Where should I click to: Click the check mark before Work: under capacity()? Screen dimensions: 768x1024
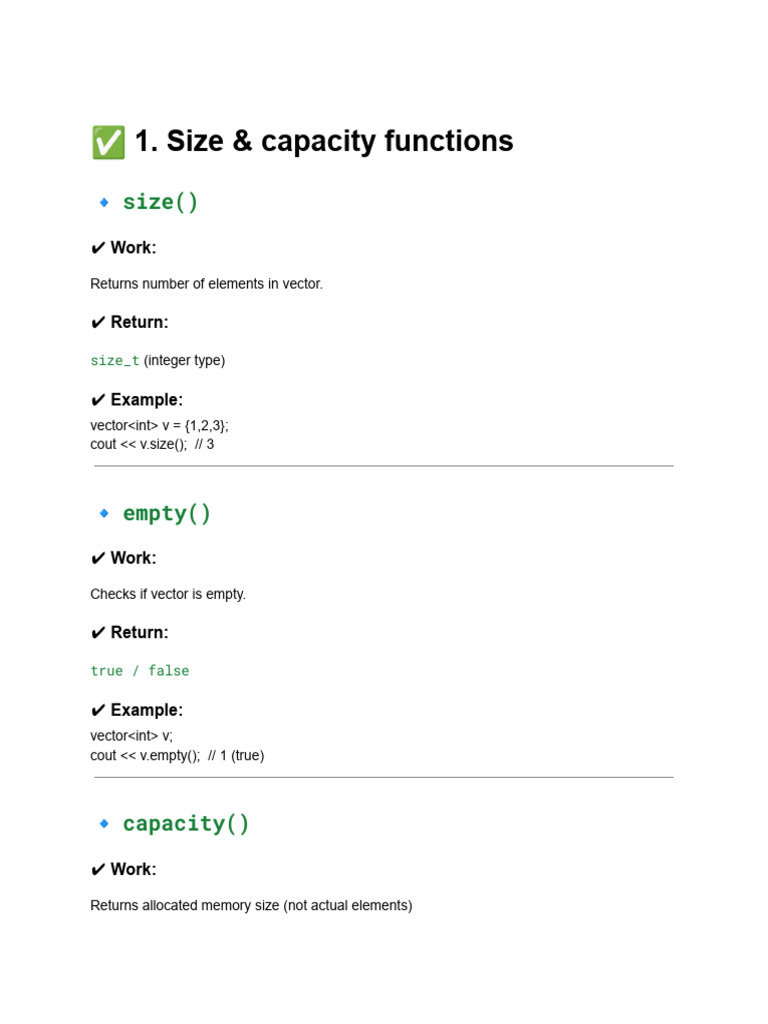click(x=98, y=869)
